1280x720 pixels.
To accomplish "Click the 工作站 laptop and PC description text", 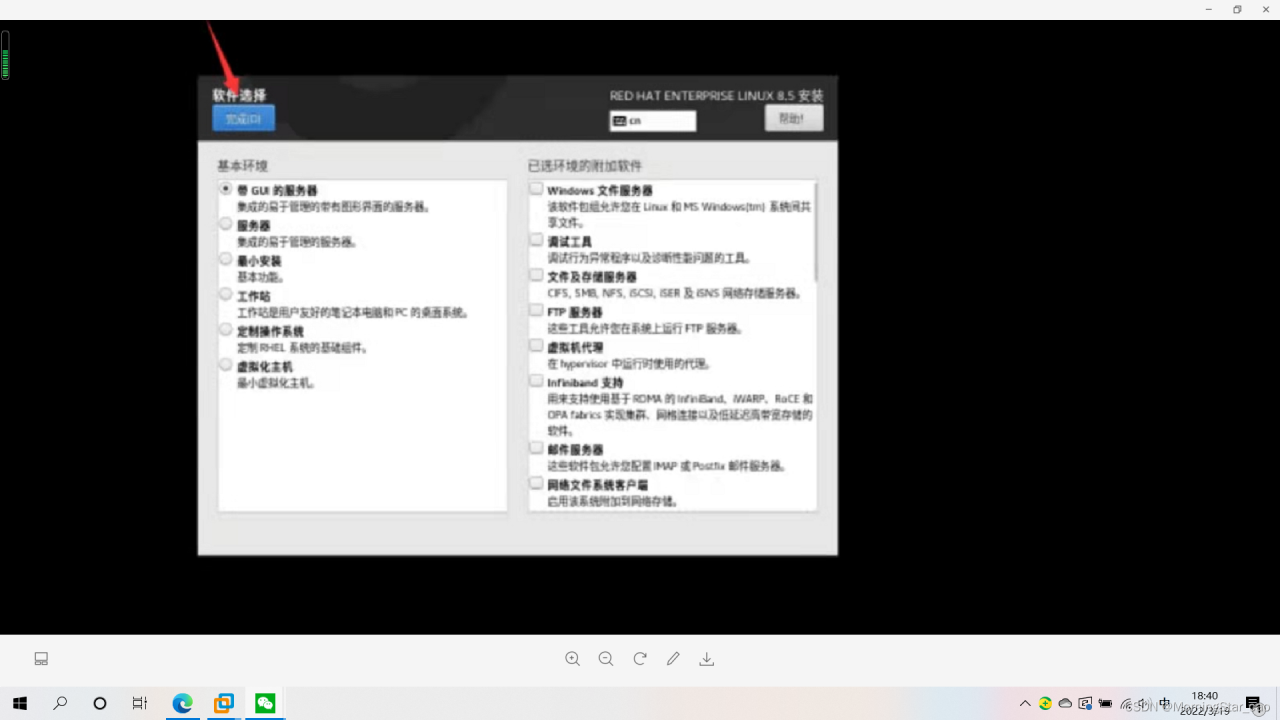I will tap(353, 313).
